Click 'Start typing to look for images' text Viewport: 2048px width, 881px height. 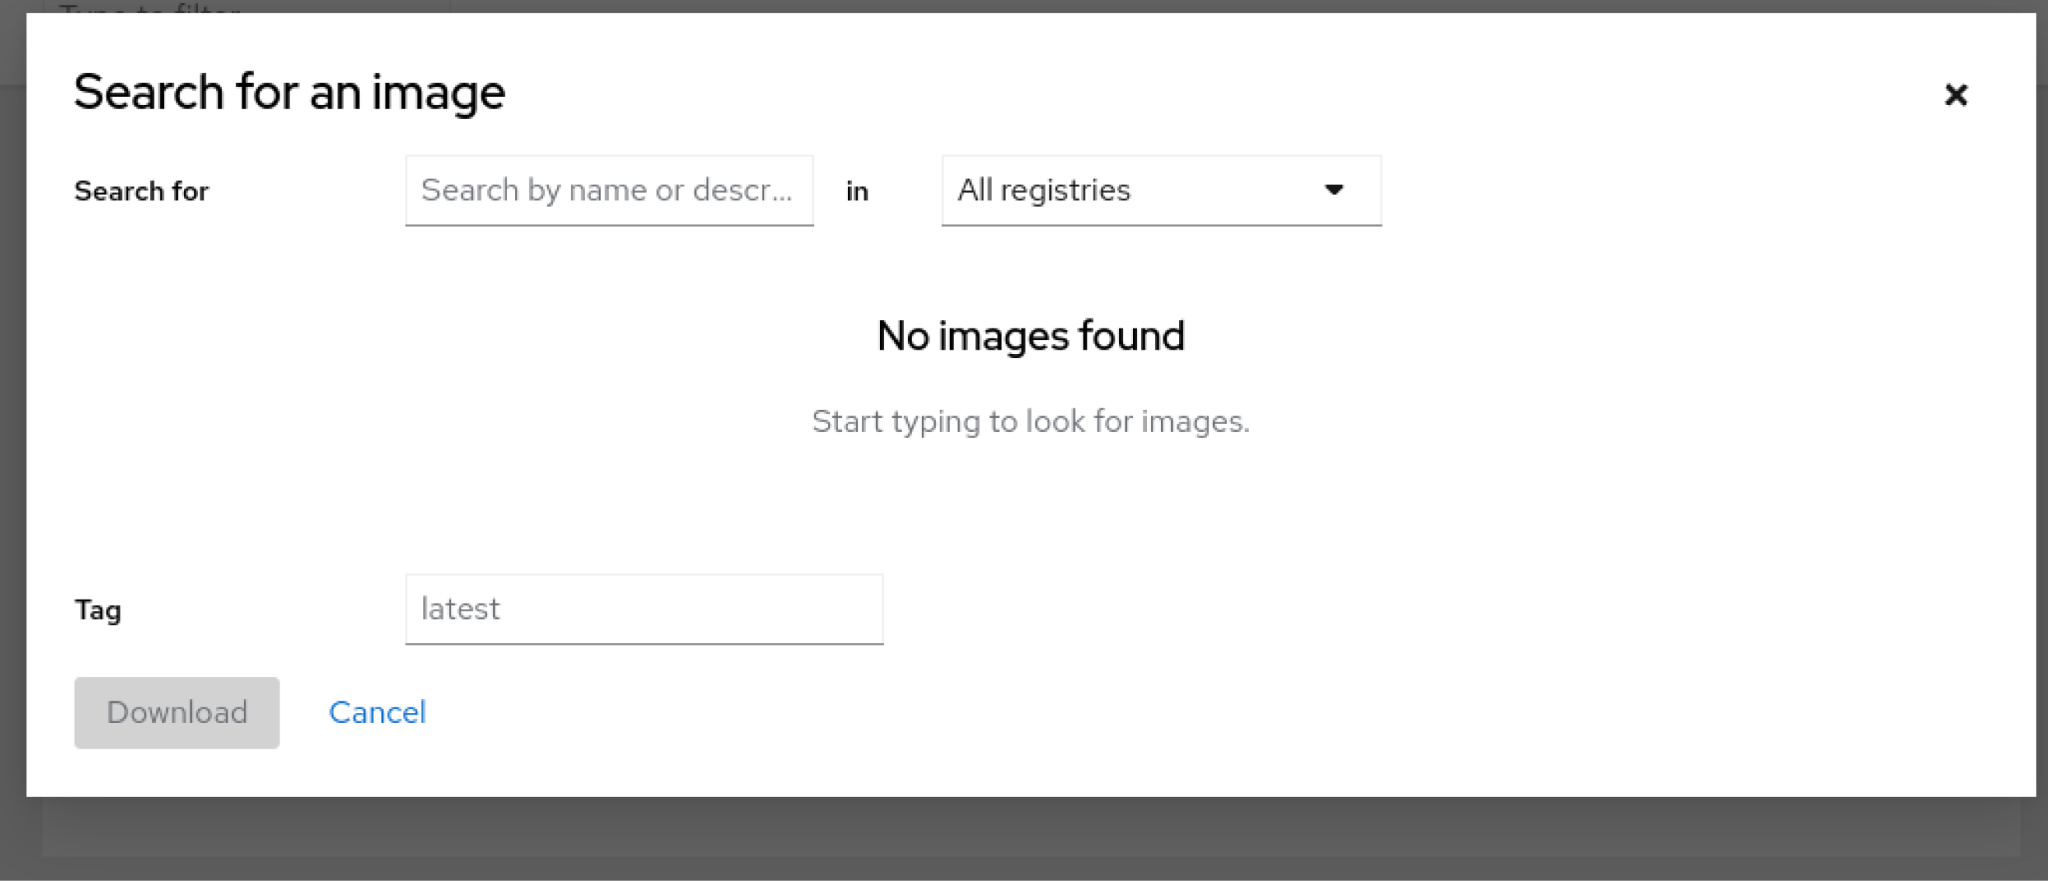1030,421
